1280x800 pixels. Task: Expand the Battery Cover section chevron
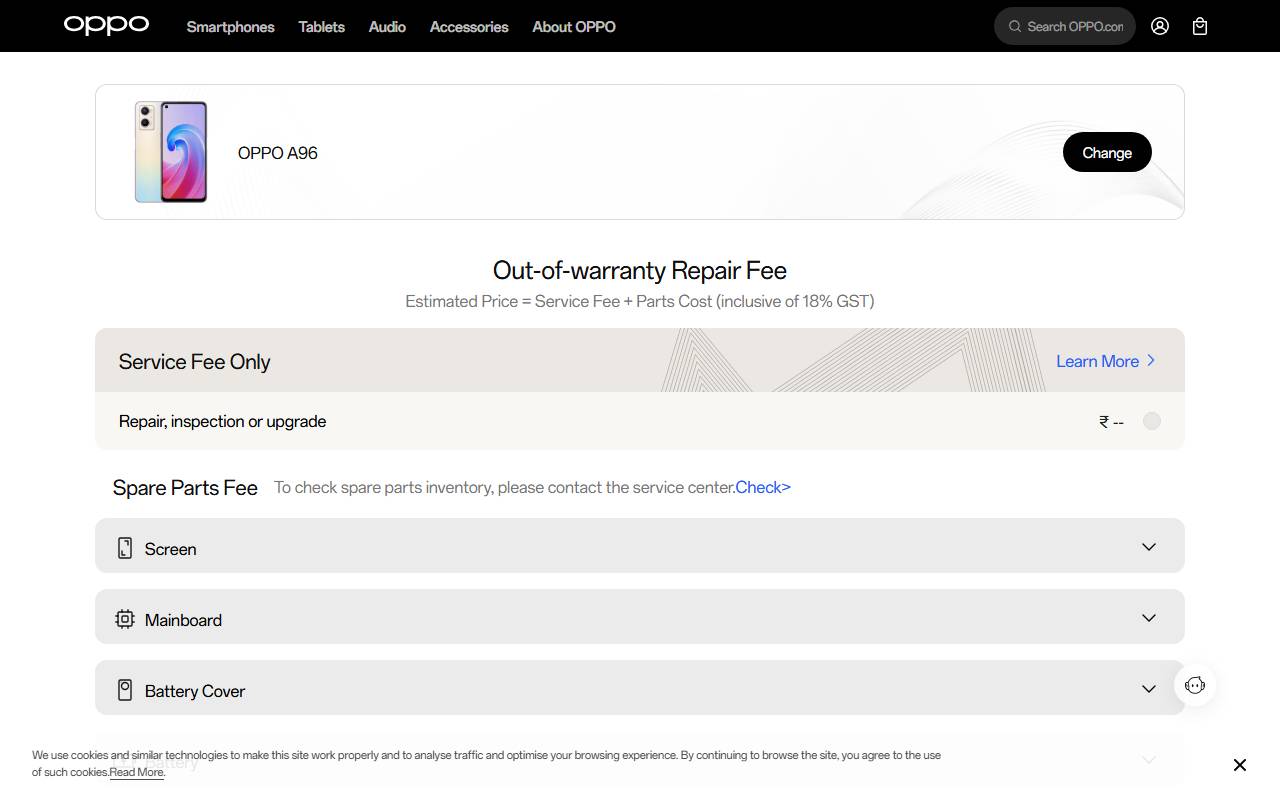pyautogui.click(x=1149, y=689)
